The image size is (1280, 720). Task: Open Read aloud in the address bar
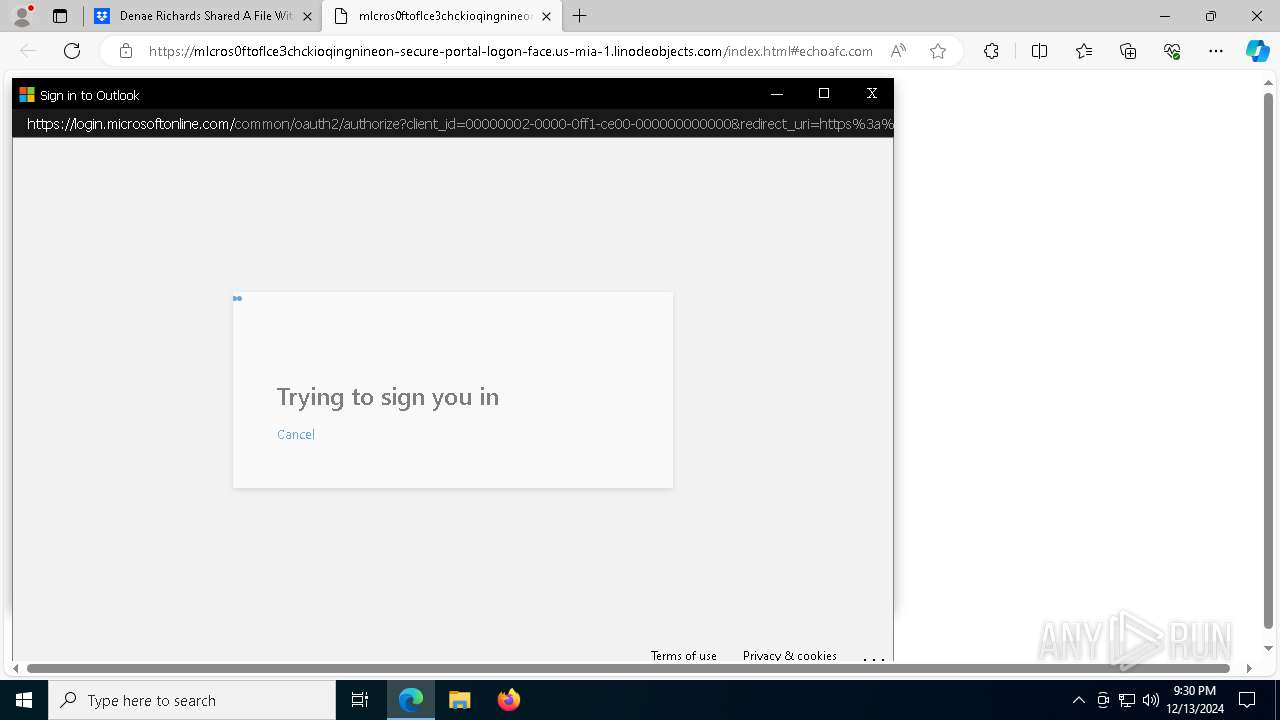click(898, 51)
